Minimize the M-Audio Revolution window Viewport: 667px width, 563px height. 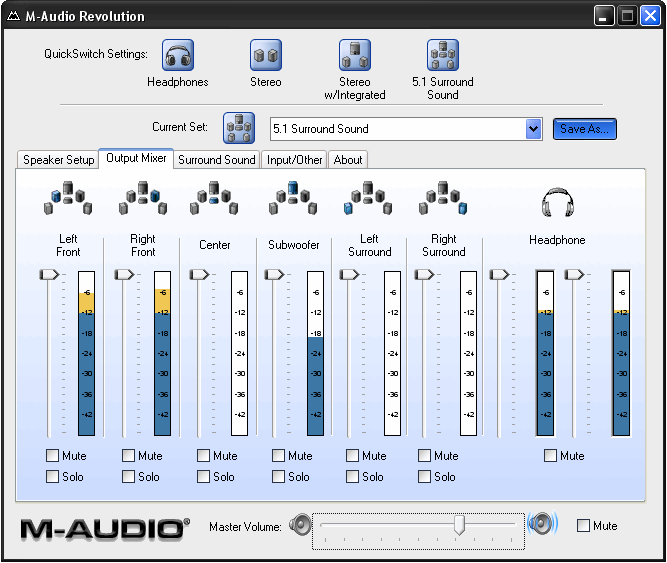click(x=604, y=16)
